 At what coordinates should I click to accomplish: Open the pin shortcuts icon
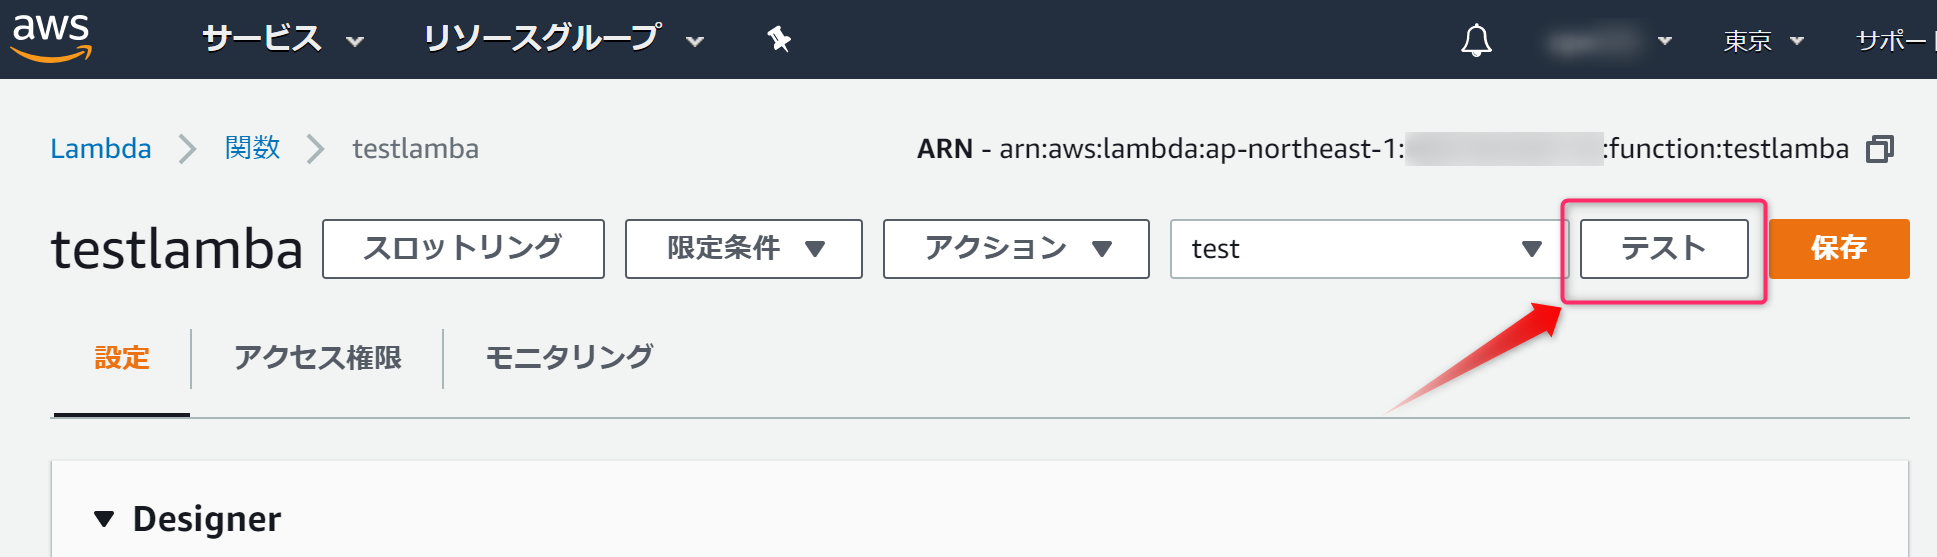(779, 40)
